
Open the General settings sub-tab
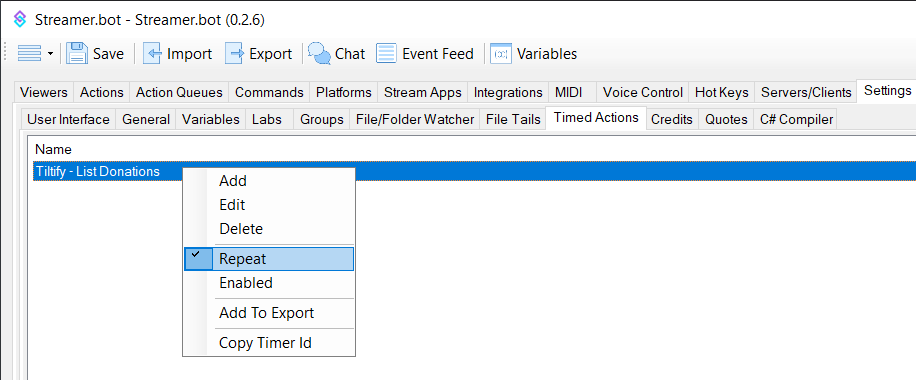[146, 119]
